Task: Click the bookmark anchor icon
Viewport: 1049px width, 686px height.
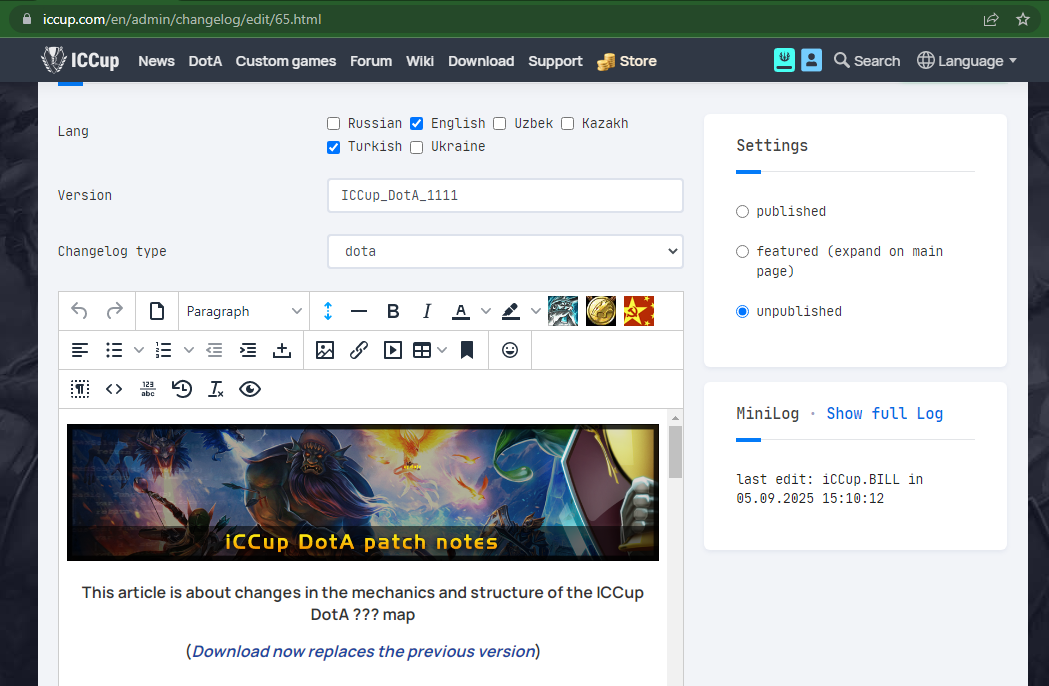Action: click(467, 350)
